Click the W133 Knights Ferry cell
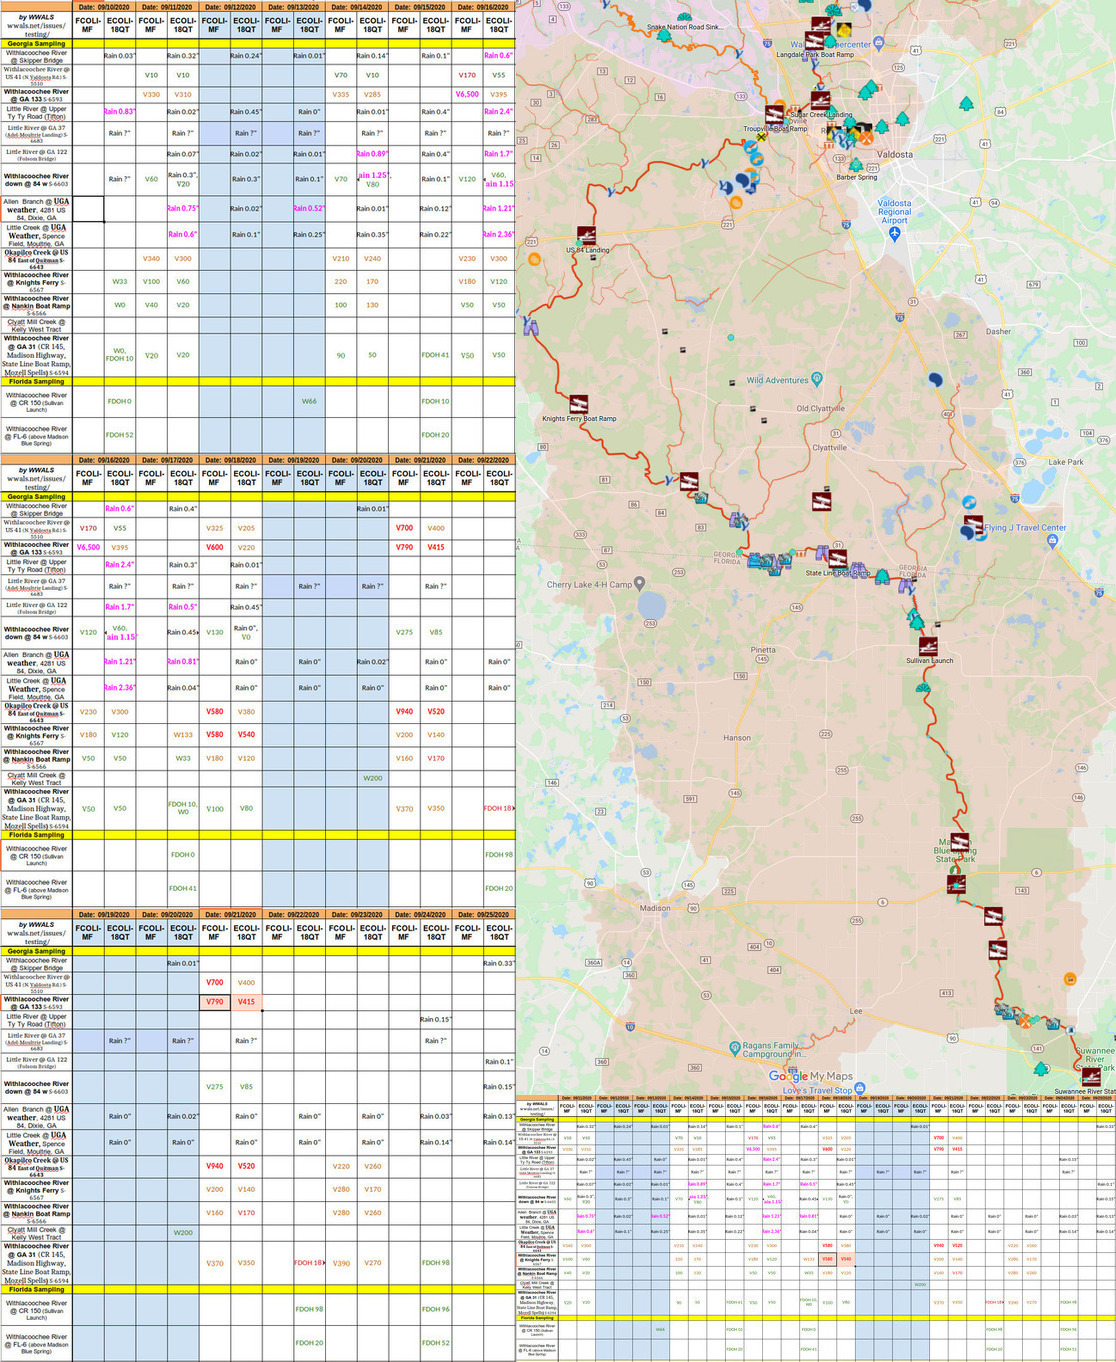 pyautogui.click(x=183, y=734)
